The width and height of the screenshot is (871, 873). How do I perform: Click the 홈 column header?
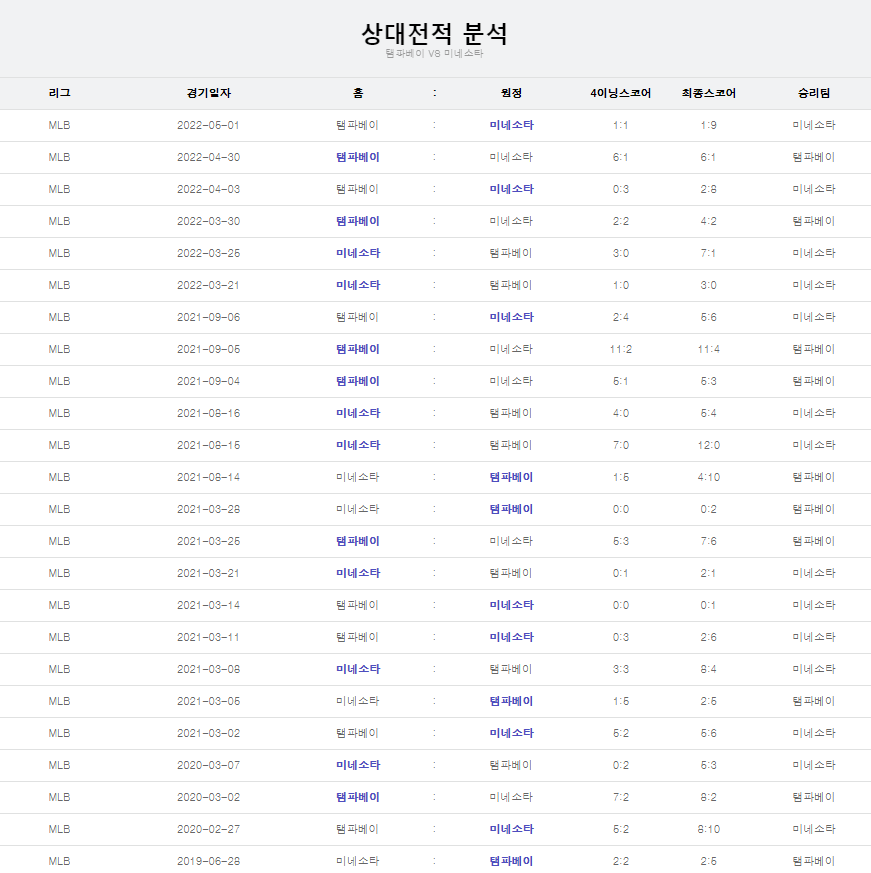tap(358, 93)
